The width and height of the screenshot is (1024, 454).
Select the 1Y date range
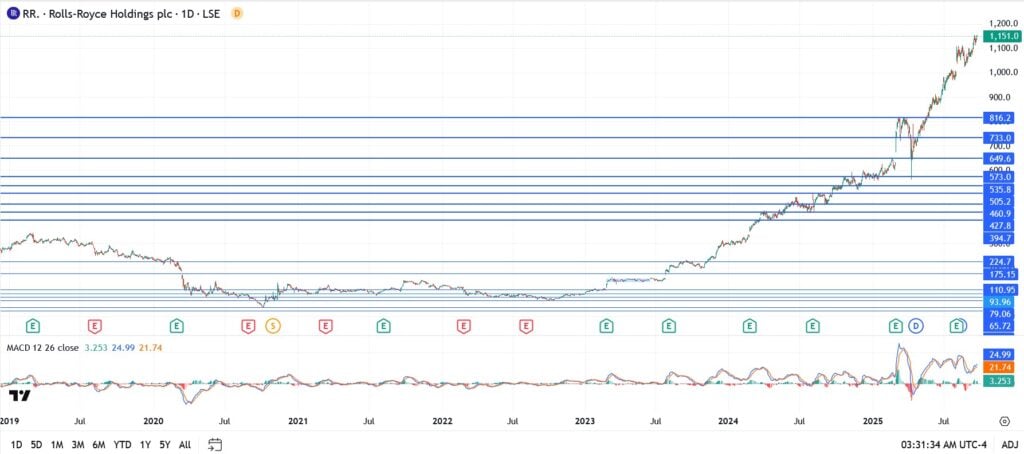[145, 445]
